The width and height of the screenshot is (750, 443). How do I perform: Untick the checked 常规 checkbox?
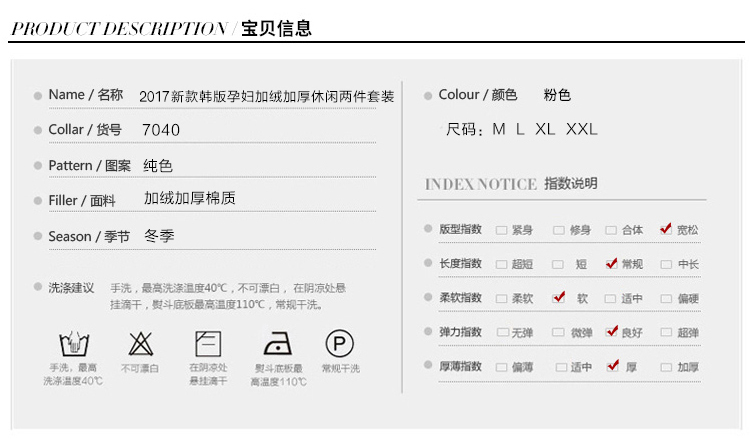[611, 263]
